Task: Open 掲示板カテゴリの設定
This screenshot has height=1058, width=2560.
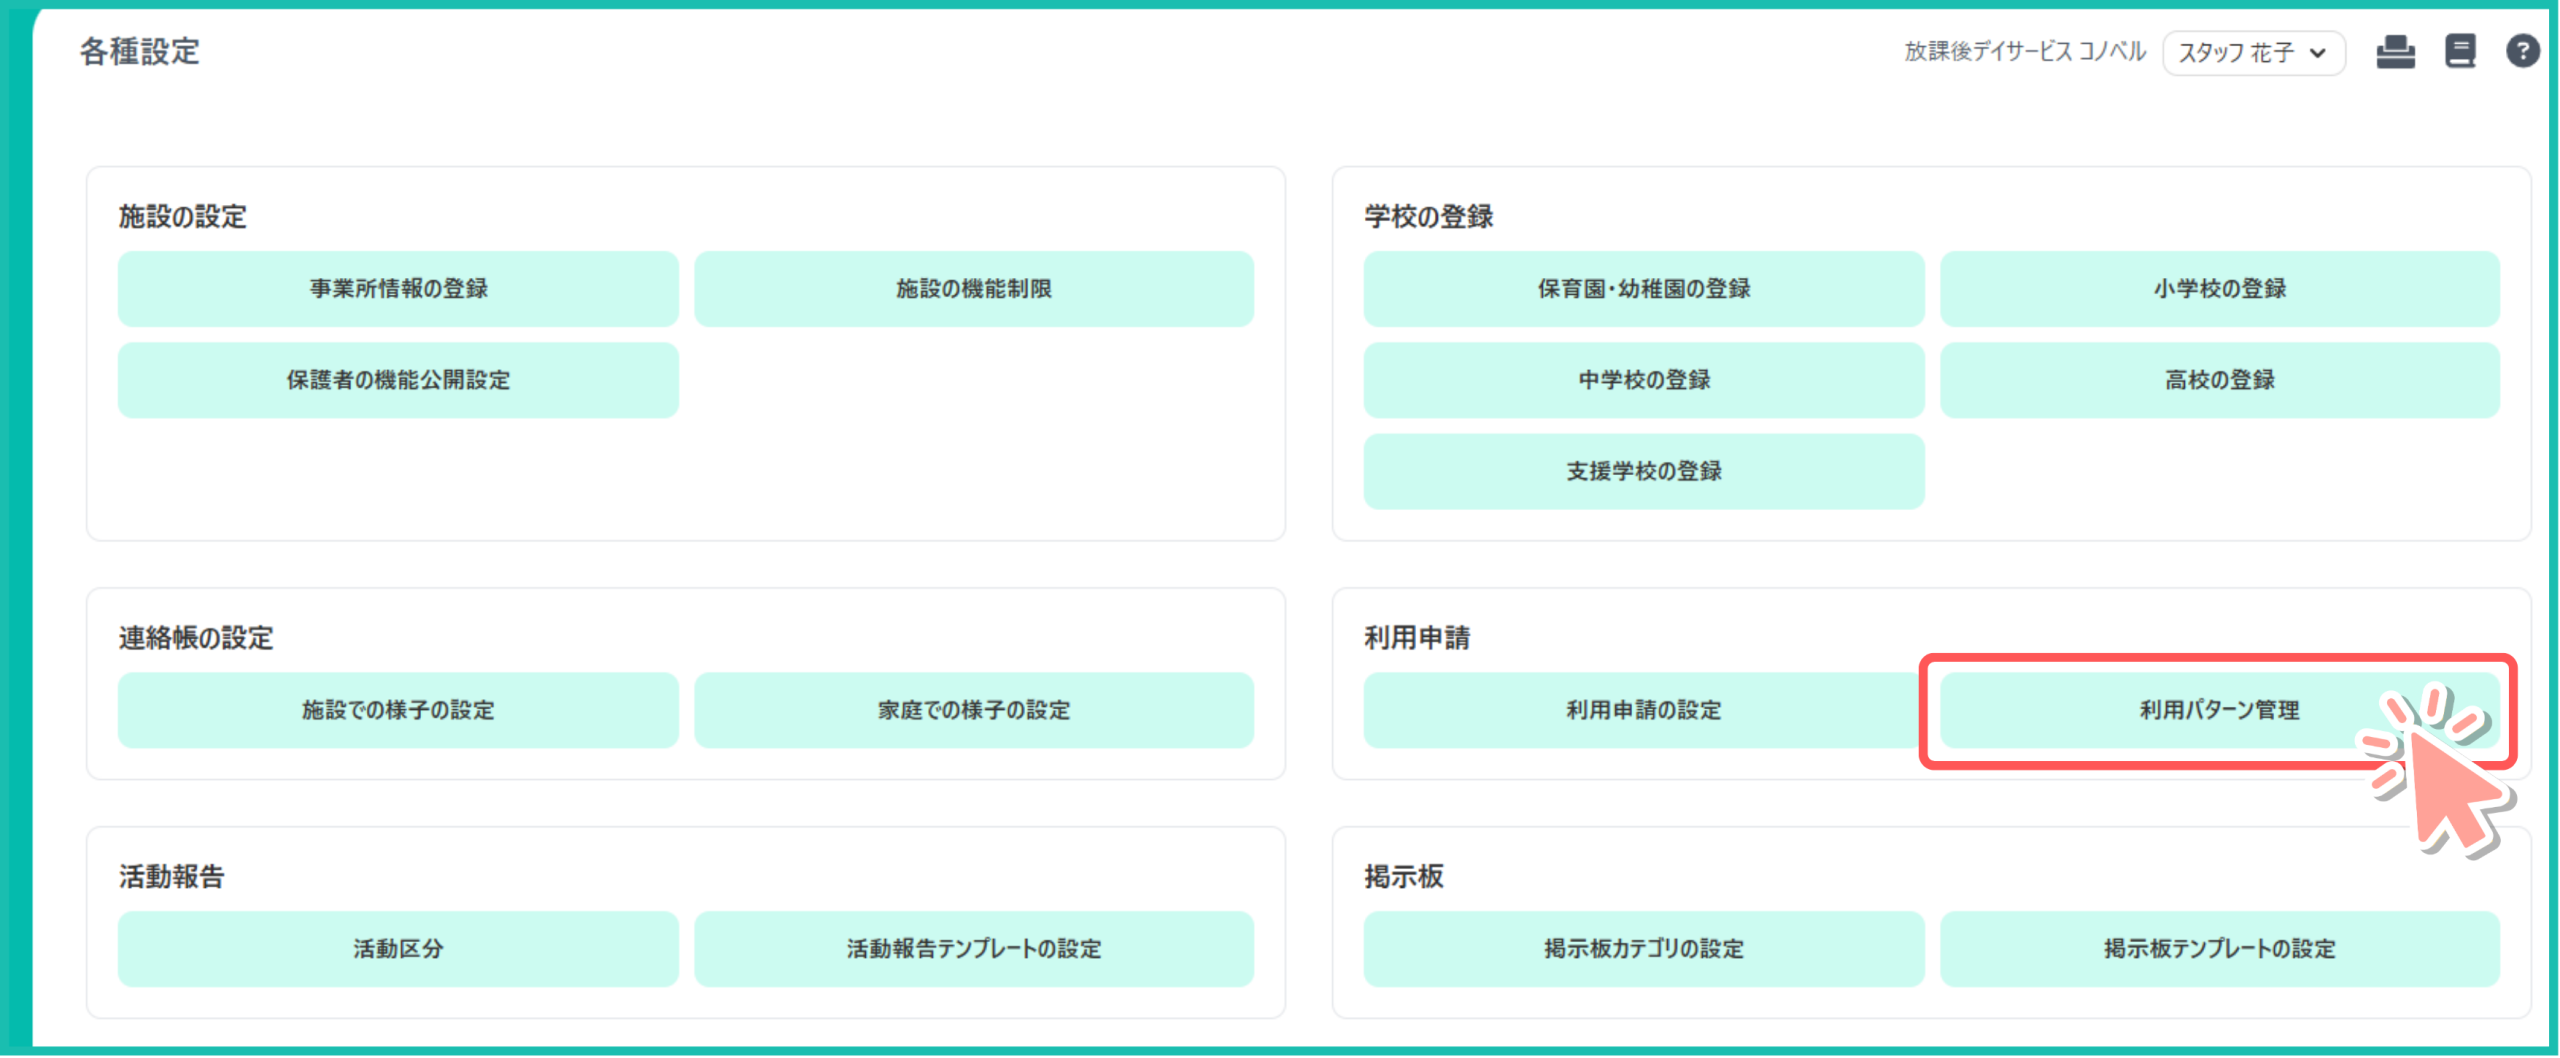Action: (1643, 949)
